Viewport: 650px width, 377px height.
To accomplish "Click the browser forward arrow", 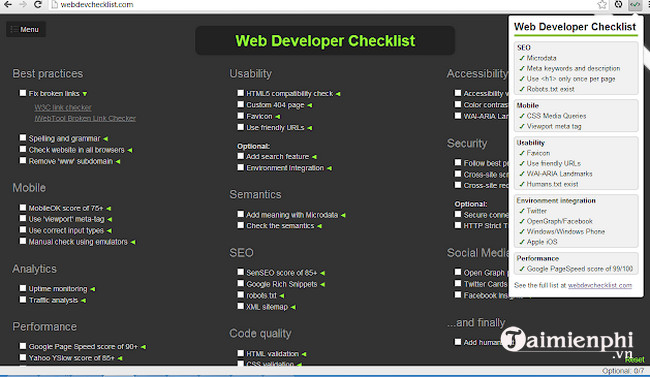I will (23, 5).
